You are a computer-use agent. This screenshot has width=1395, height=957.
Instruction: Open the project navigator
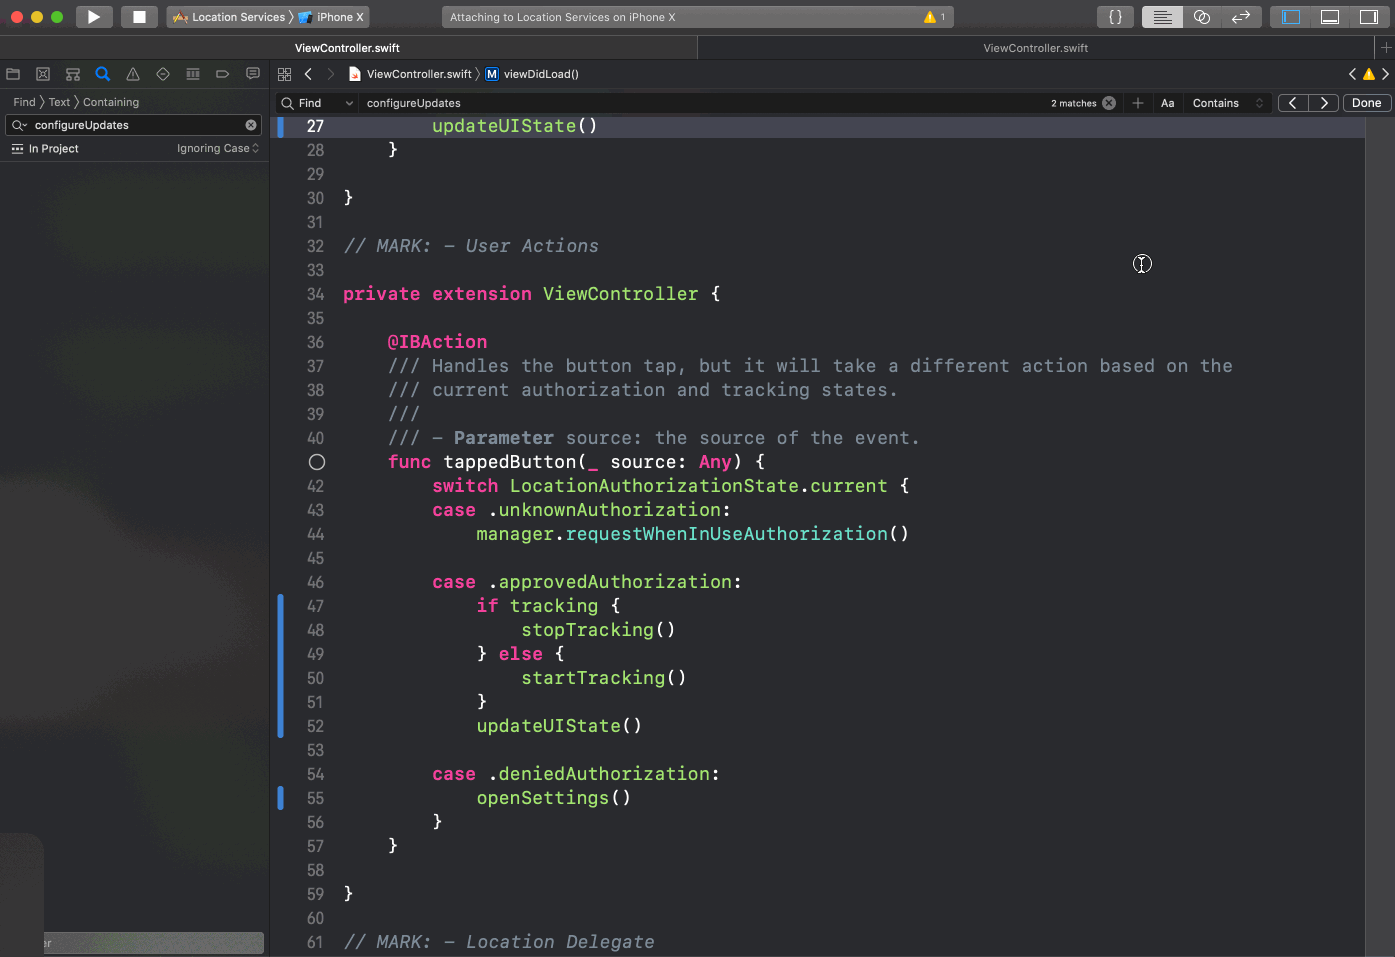13,74
